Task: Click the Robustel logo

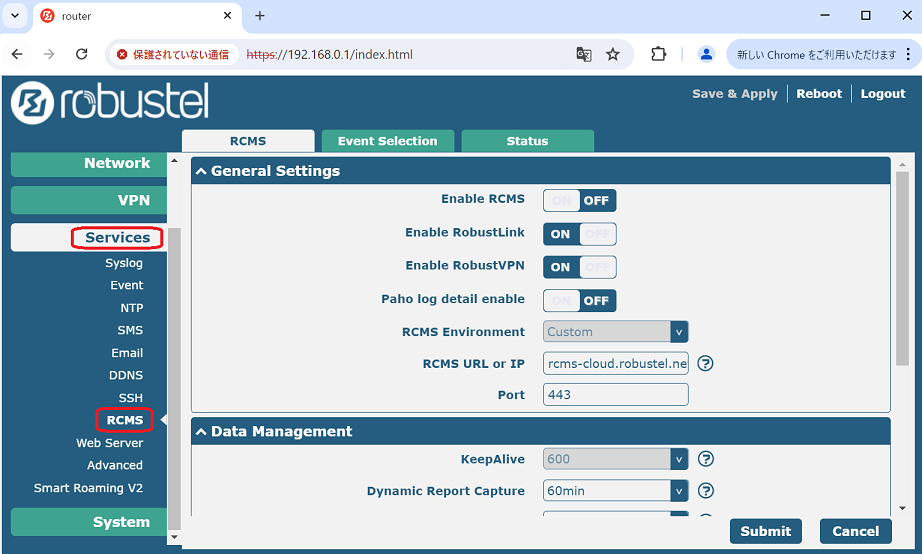Action: (x=110, y=102)
